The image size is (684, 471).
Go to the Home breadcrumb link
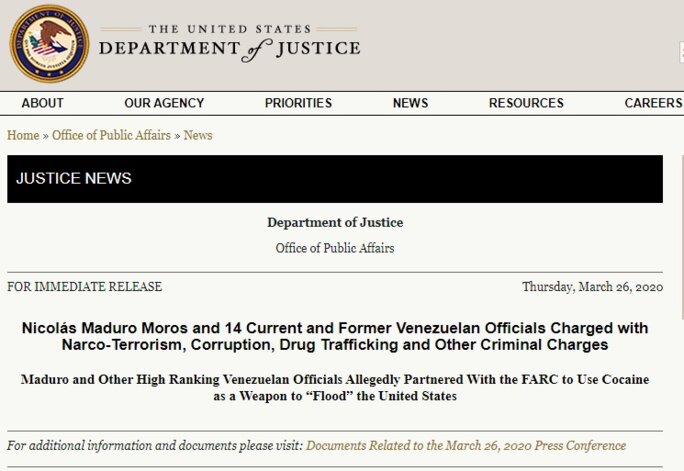pos(23,135)
